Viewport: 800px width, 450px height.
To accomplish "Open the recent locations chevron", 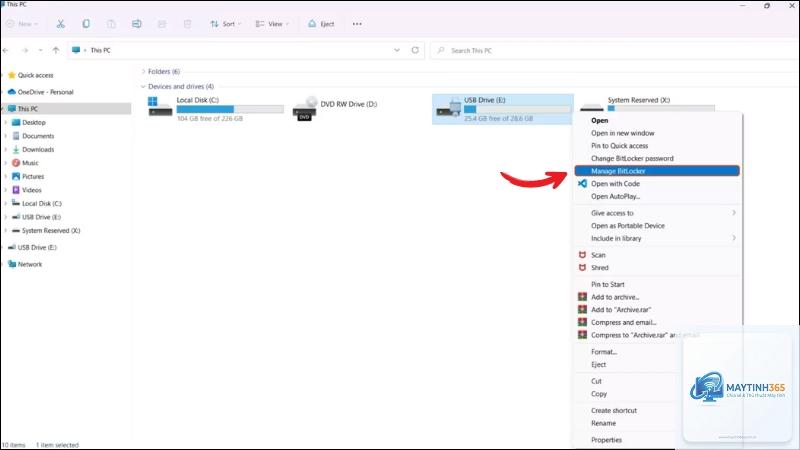I will pos(40,50).
